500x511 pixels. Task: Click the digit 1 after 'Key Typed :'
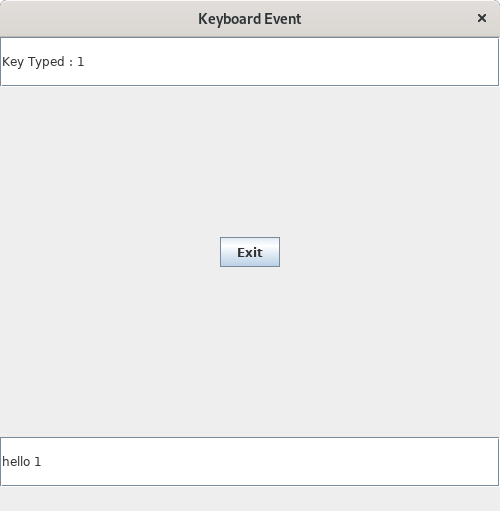pos(81,62)
